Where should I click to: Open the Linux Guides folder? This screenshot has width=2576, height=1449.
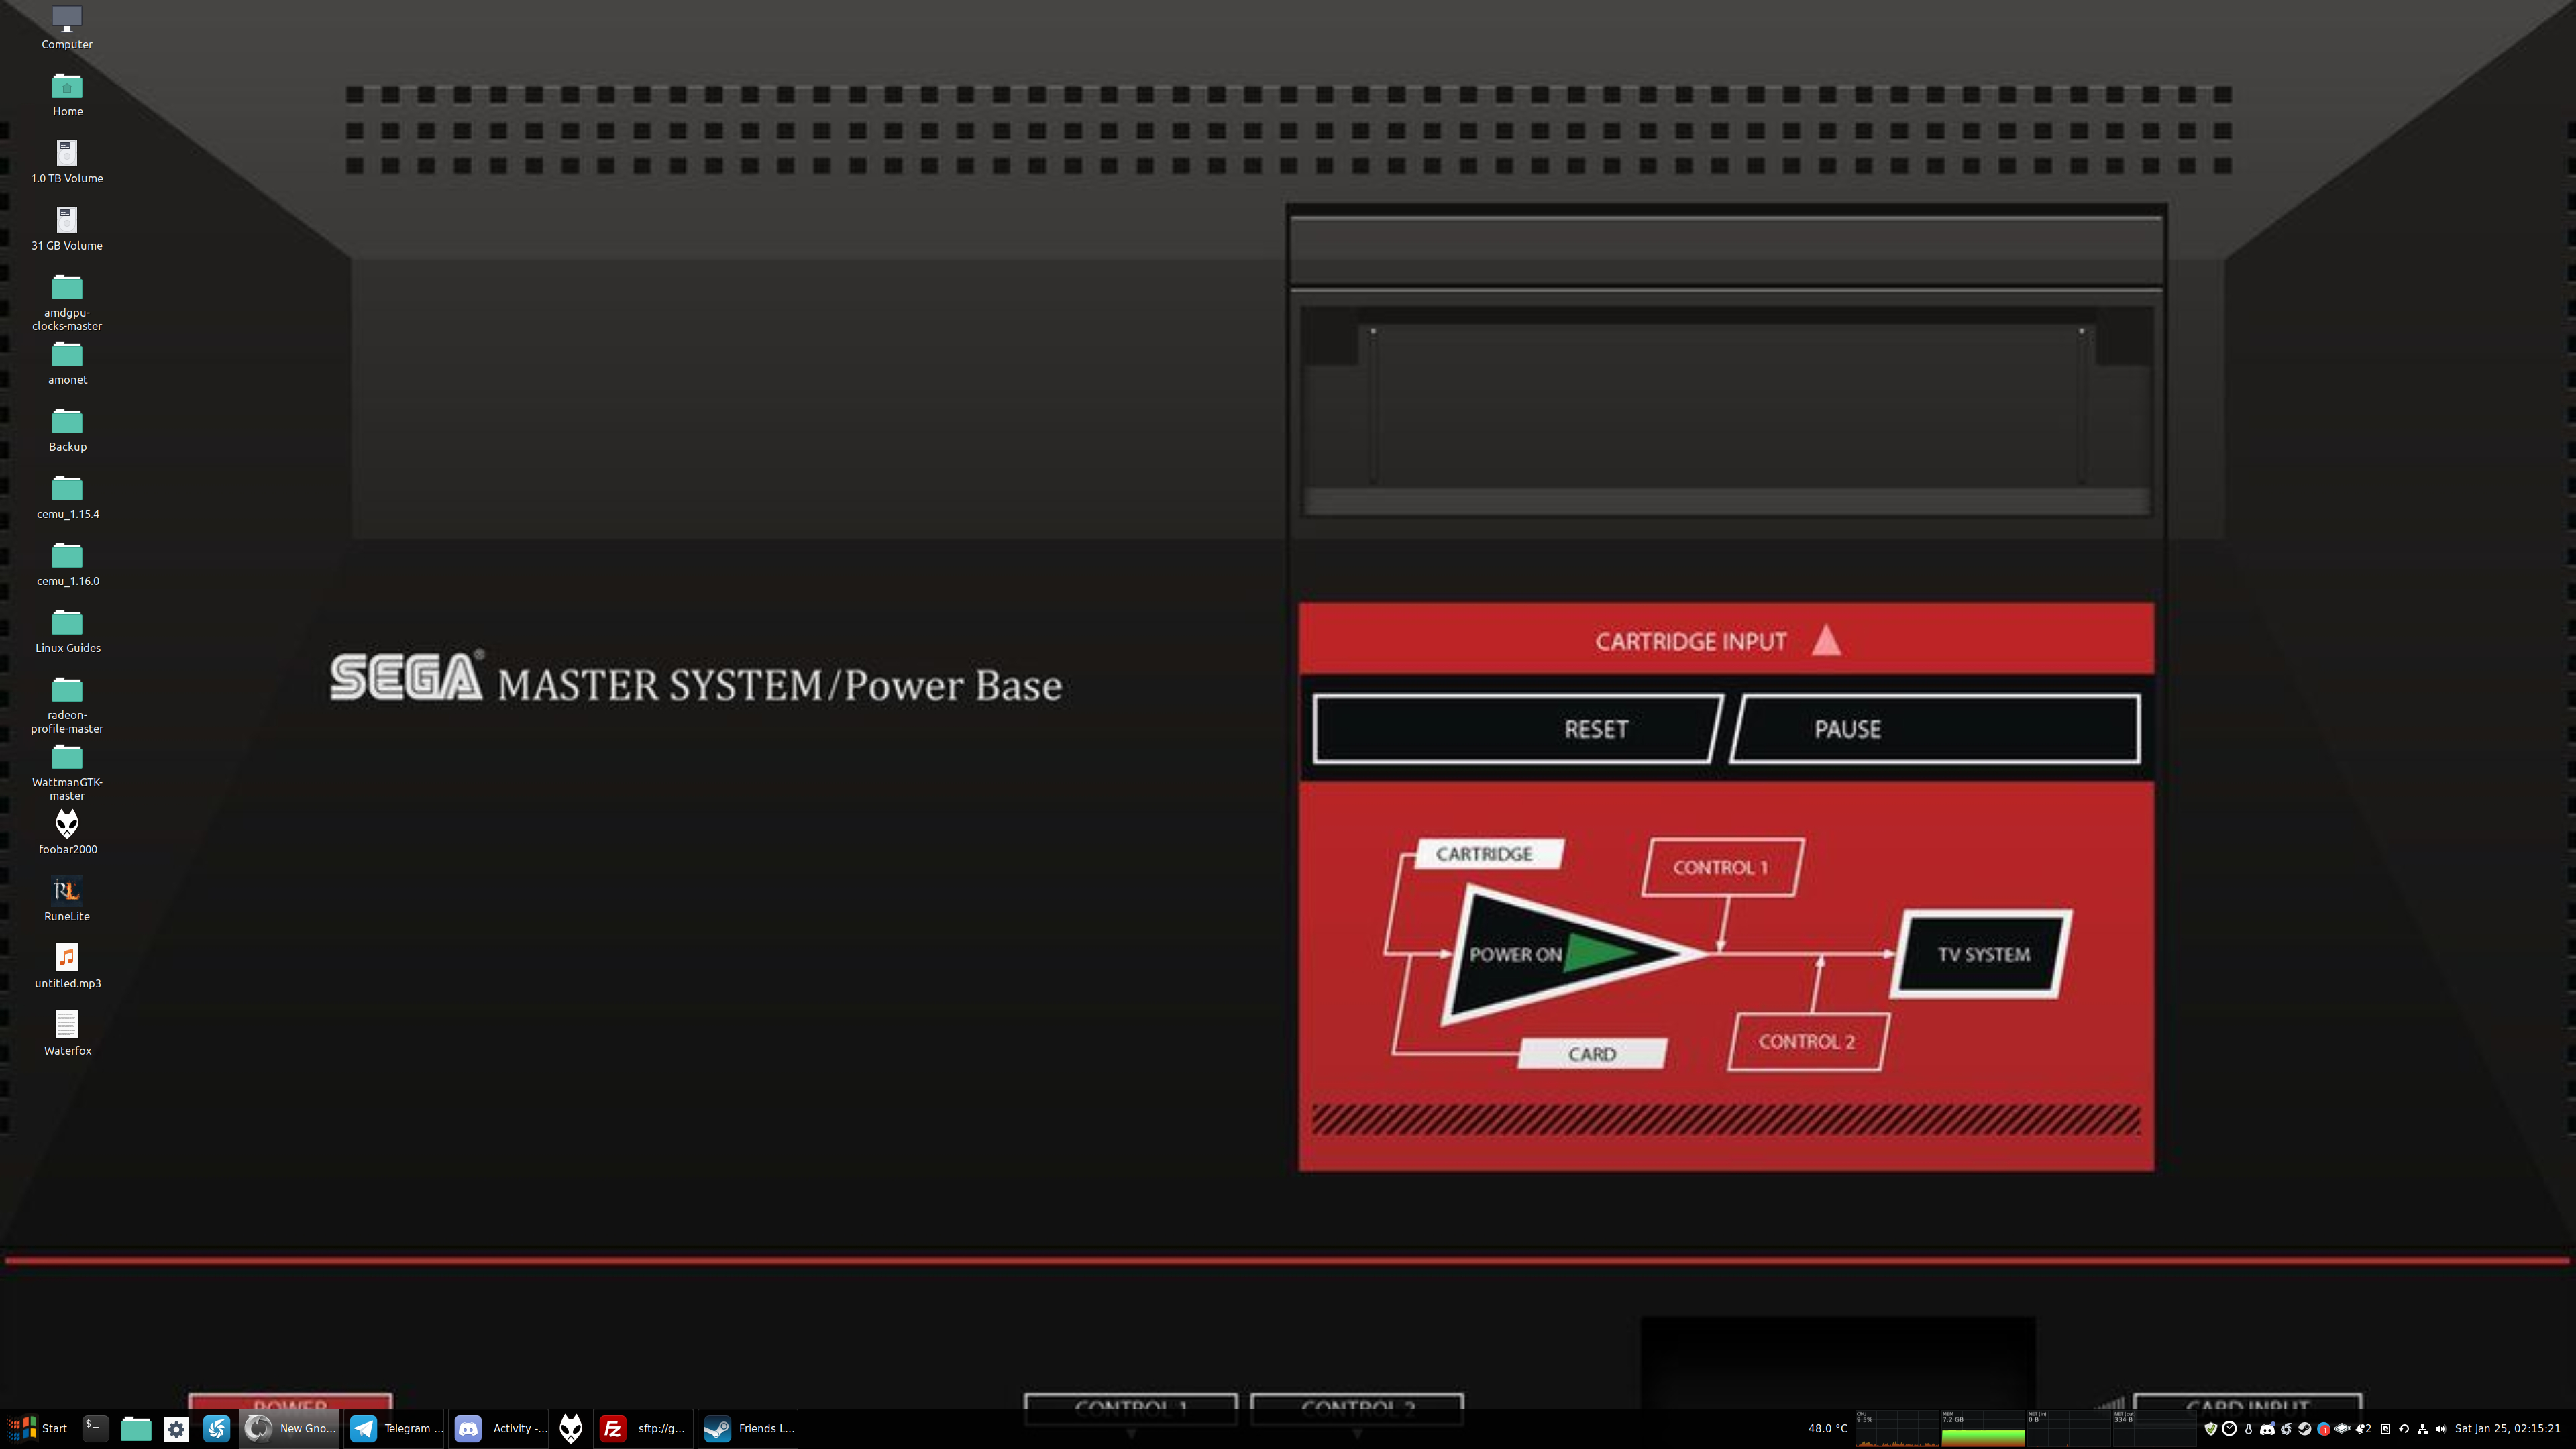pyautogui.click(x=67, y=631)
